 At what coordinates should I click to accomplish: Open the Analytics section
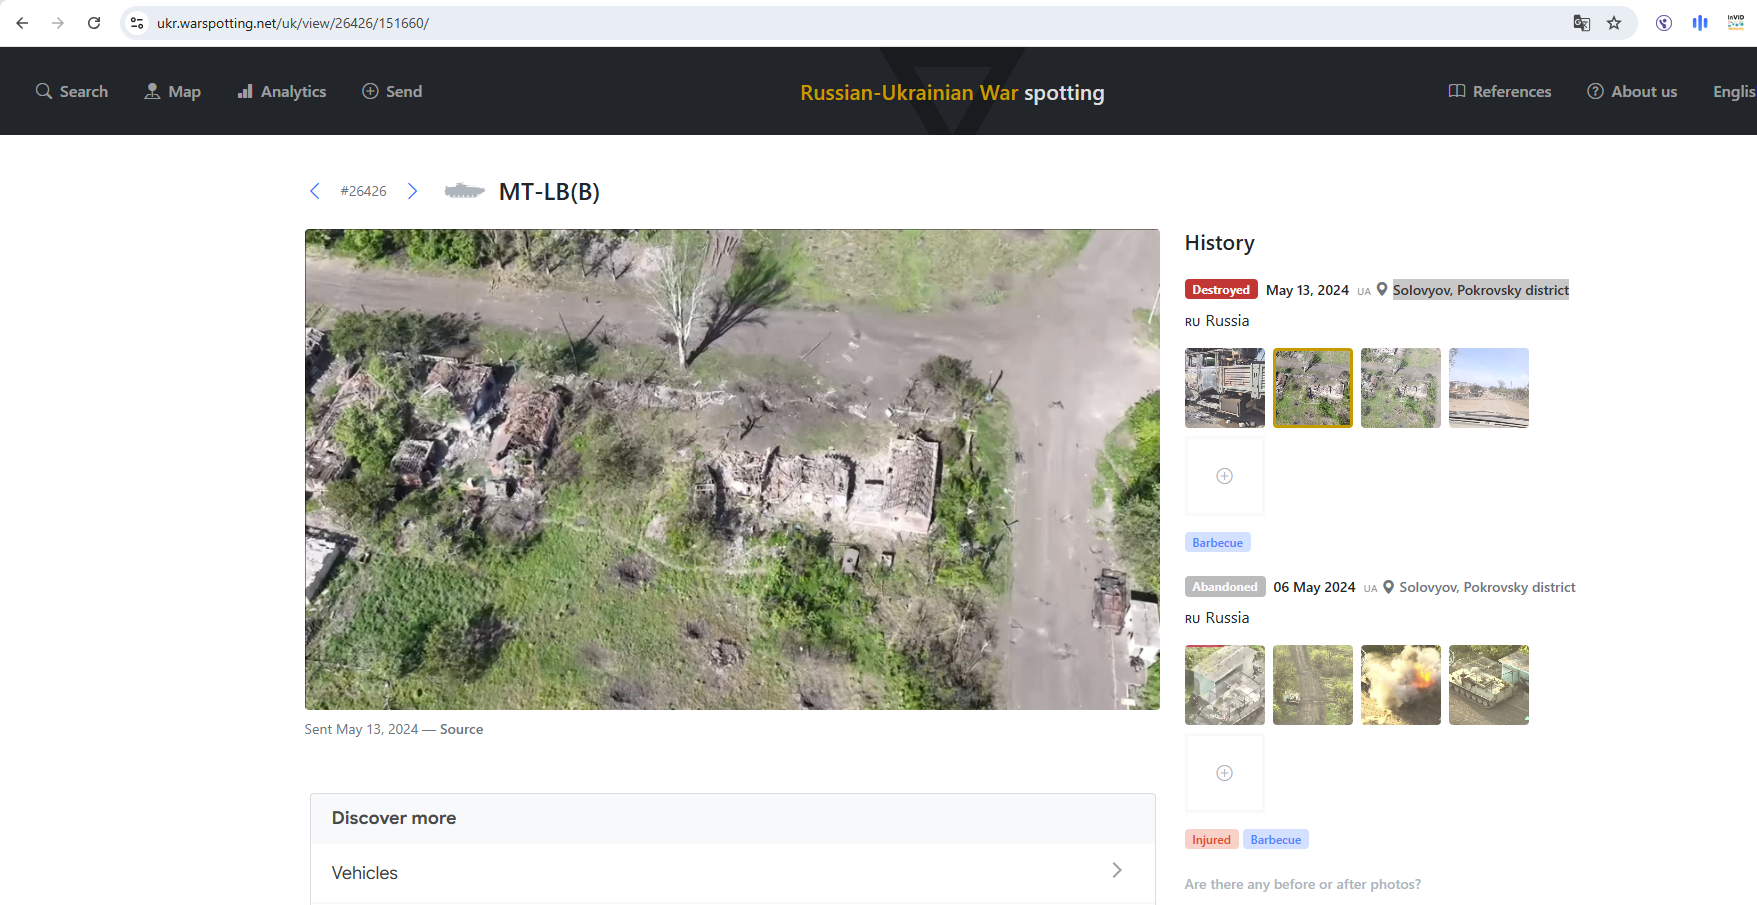(x=281, y=91)
